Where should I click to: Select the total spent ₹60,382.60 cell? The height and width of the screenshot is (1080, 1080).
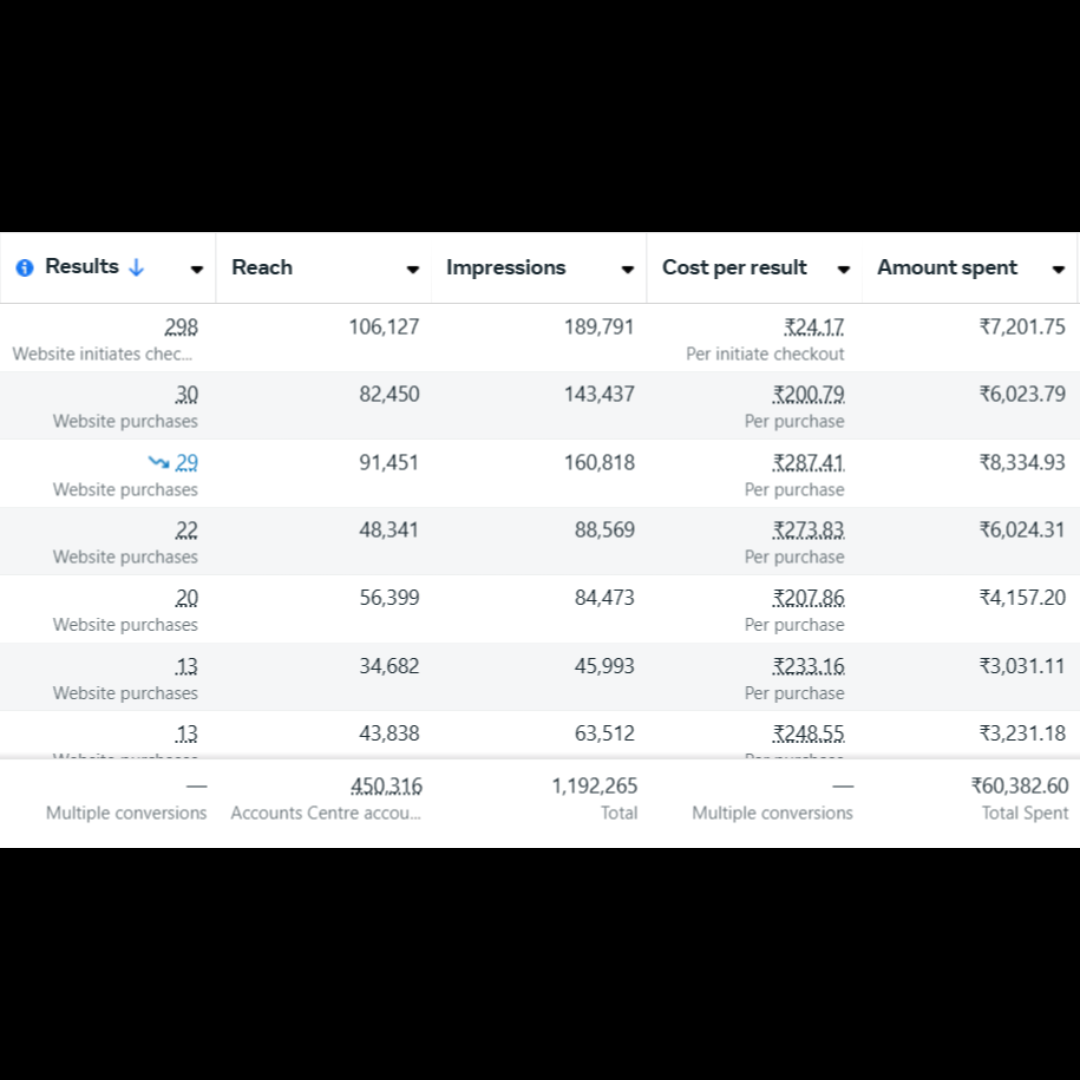(x=1019, y=787)
